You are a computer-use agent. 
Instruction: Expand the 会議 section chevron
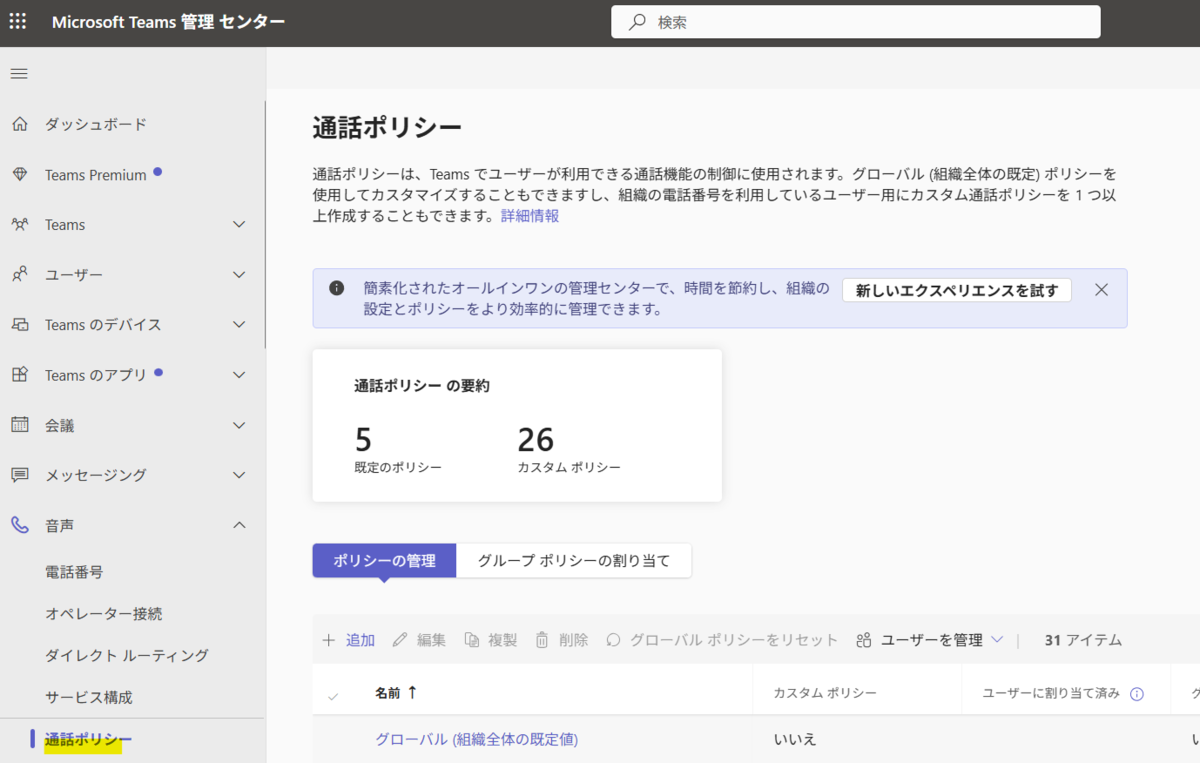(x=239, y=425)
